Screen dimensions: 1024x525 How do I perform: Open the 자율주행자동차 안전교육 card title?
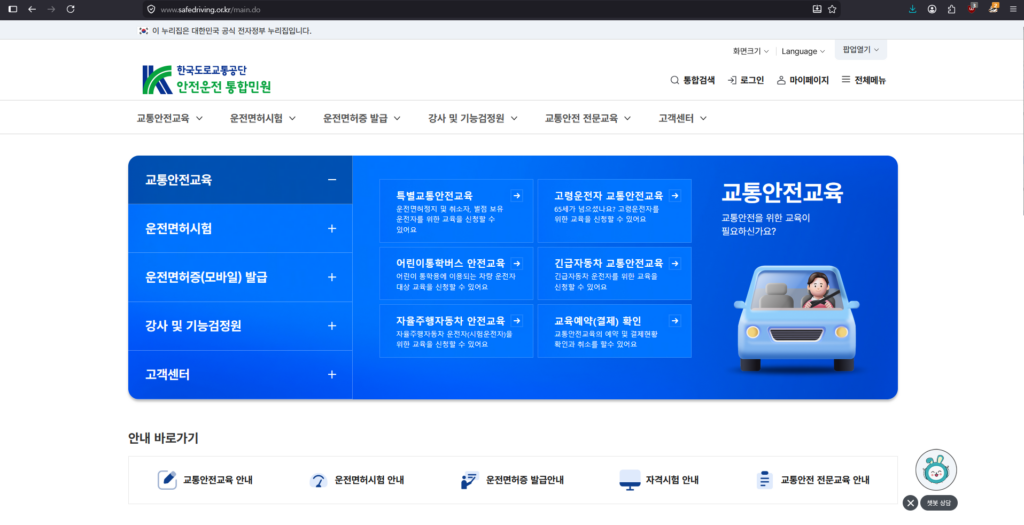click(x=451, y=321)
